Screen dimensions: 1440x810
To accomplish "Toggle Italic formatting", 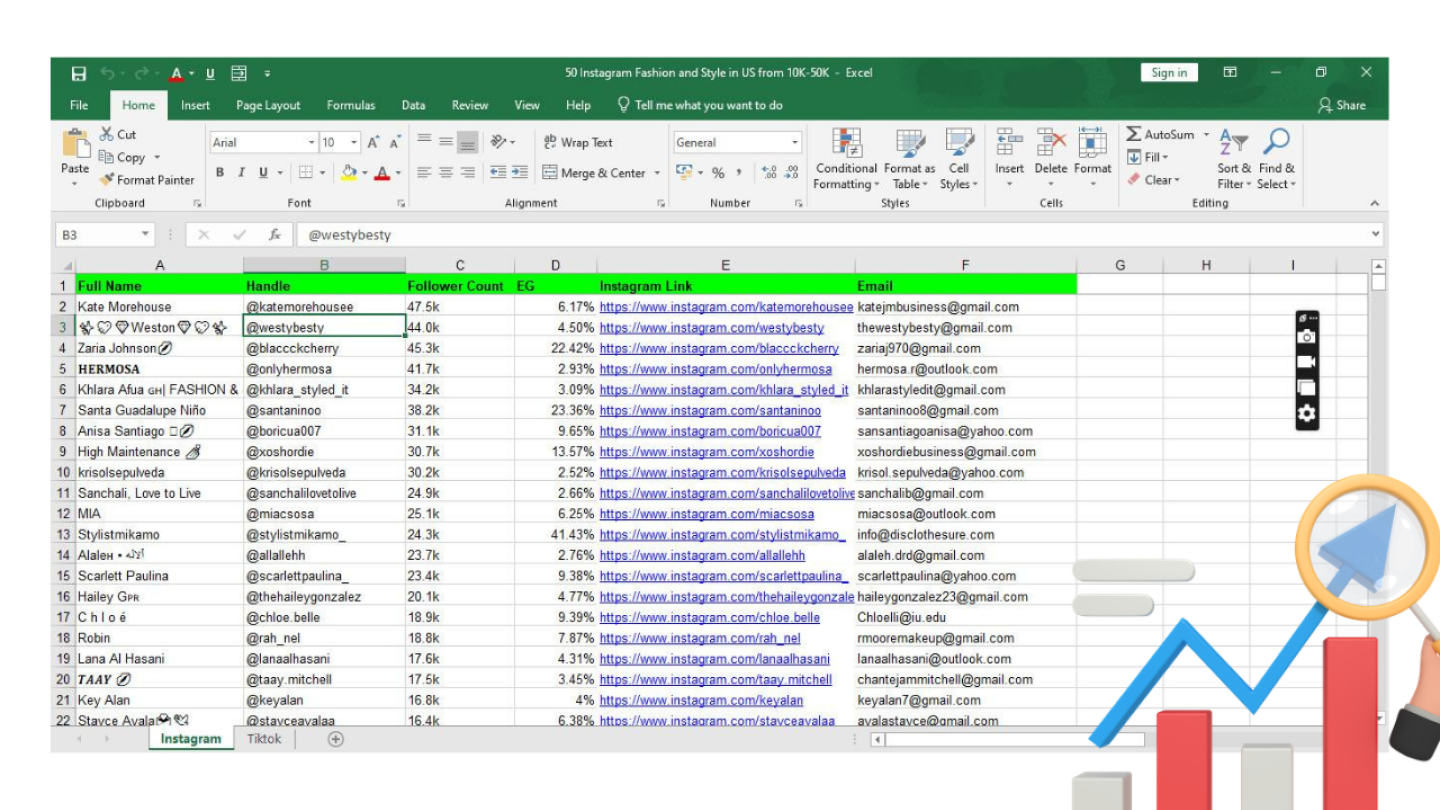I will pyautogui.click(x=241, y=173).
